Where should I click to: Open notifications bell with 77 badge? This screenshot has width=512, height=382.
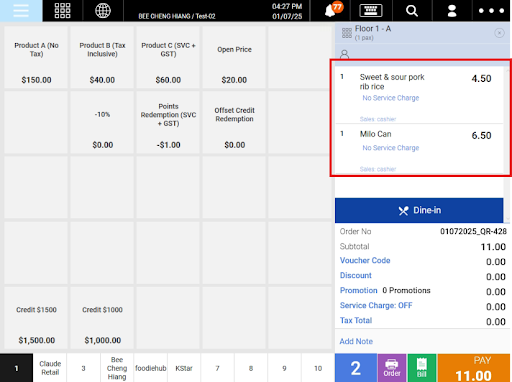tap(333, 10)
